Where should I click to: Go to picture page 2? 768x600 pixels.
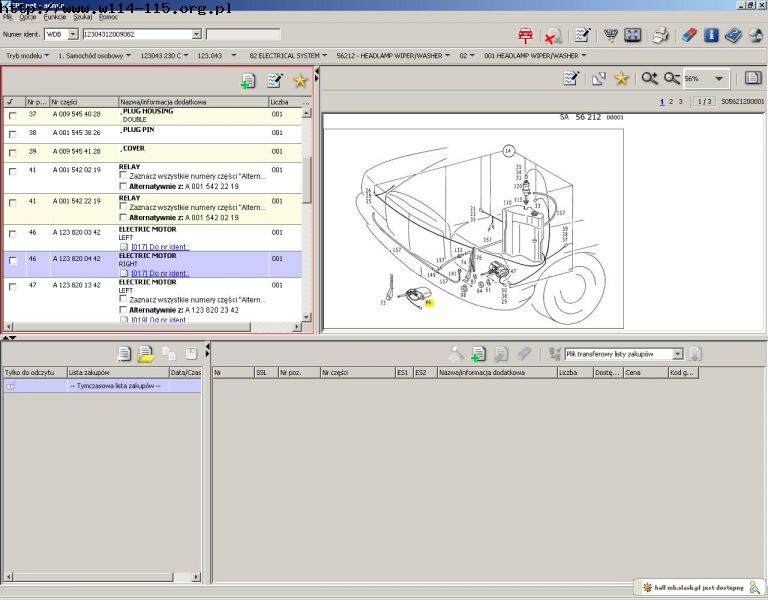[671, 101]
